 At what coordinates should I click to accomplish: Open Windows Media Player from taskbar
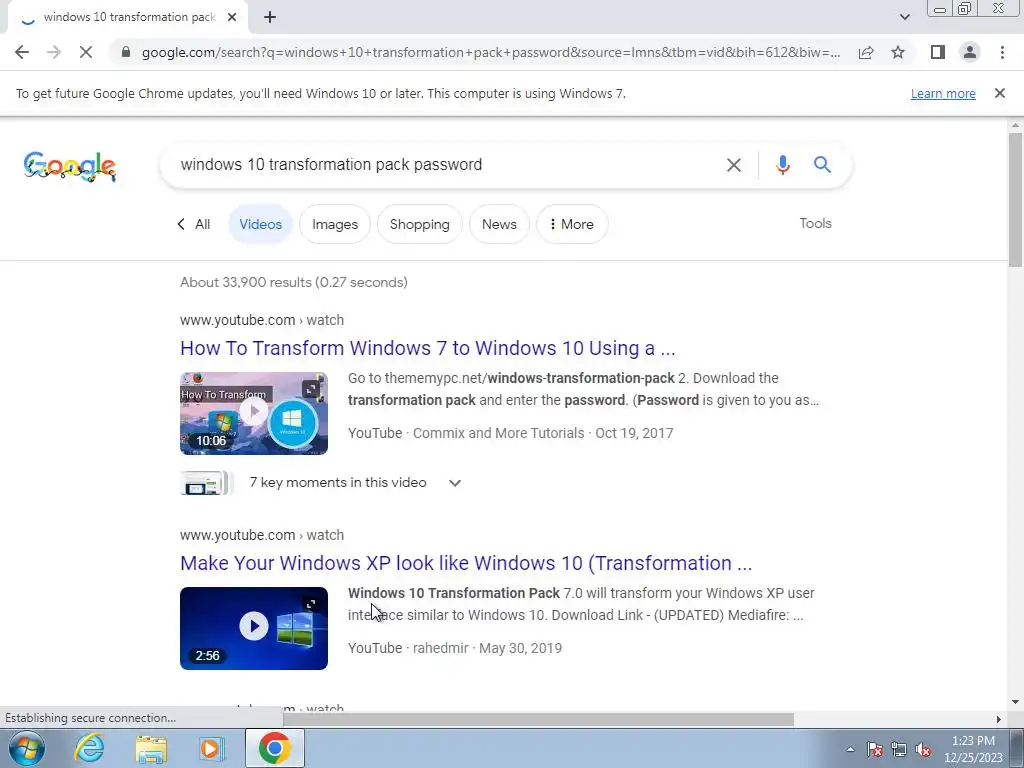tap(212, 748)
